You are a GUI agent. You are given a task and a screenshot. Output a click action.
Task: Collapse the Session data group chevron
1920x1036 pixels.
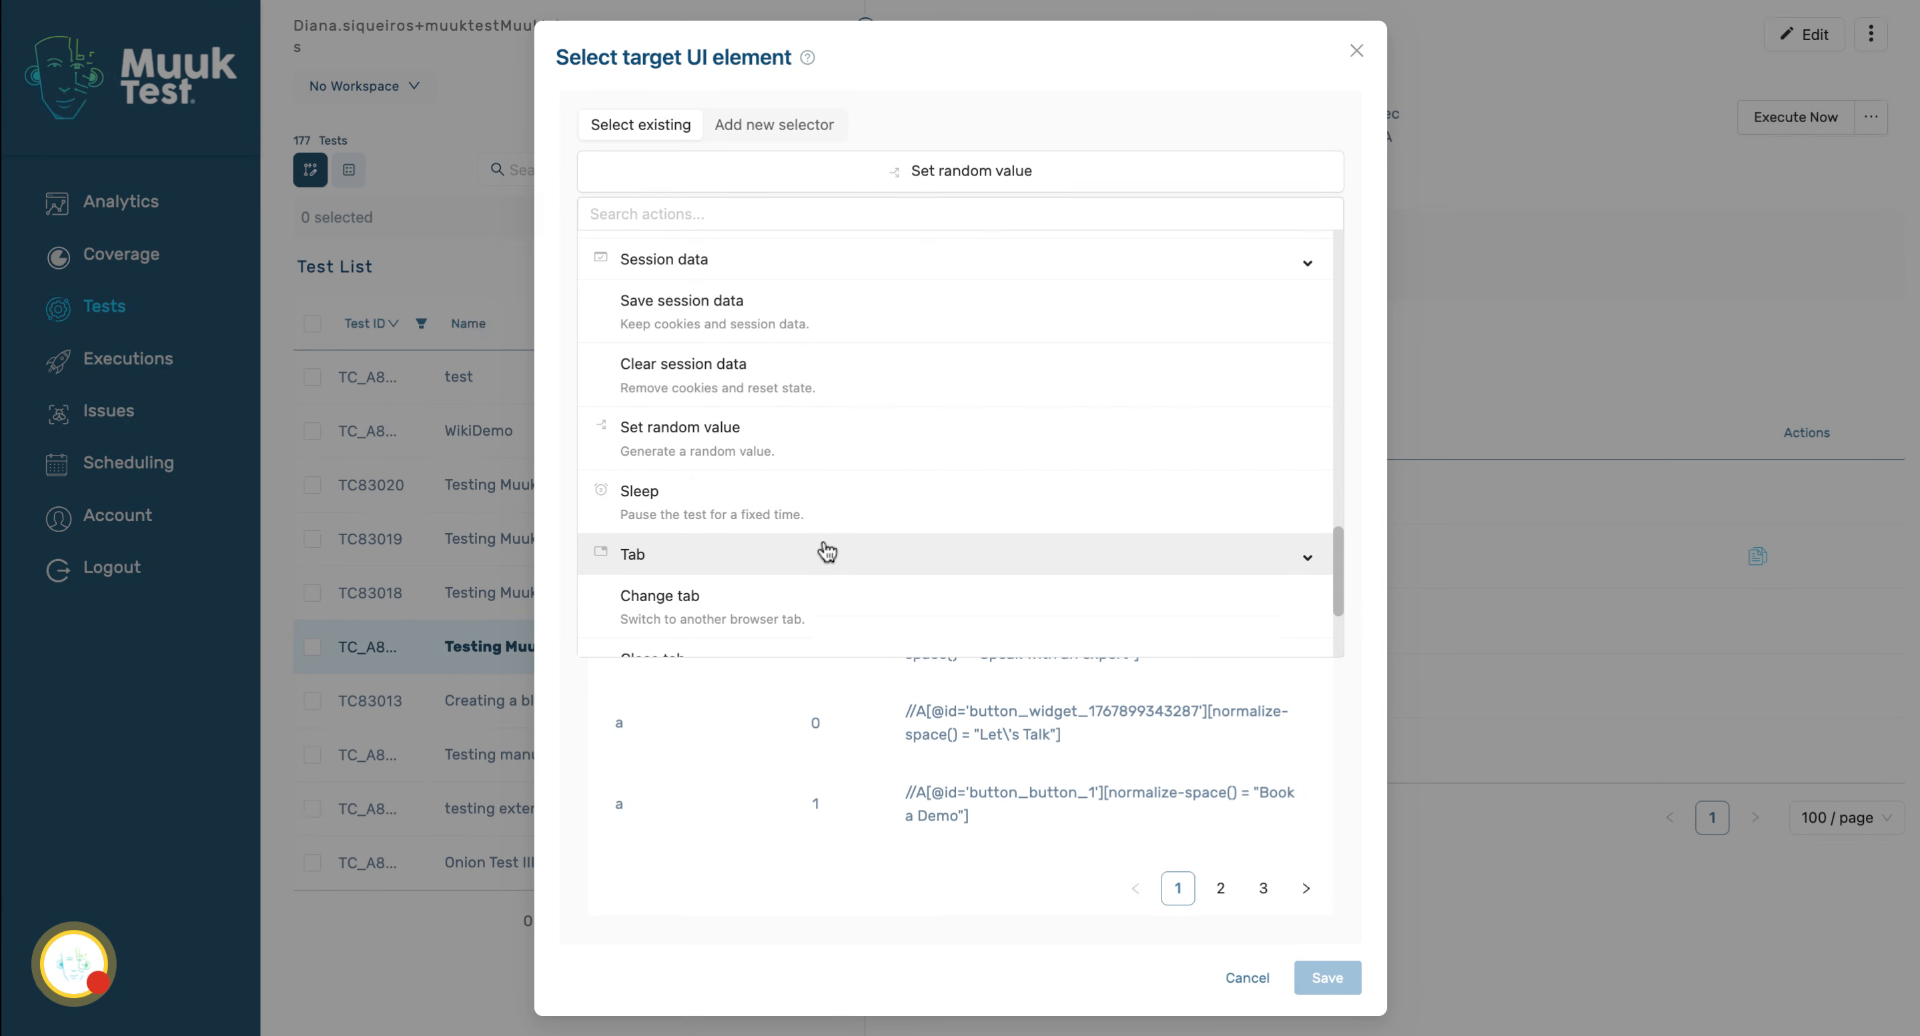click(1307, 263)
